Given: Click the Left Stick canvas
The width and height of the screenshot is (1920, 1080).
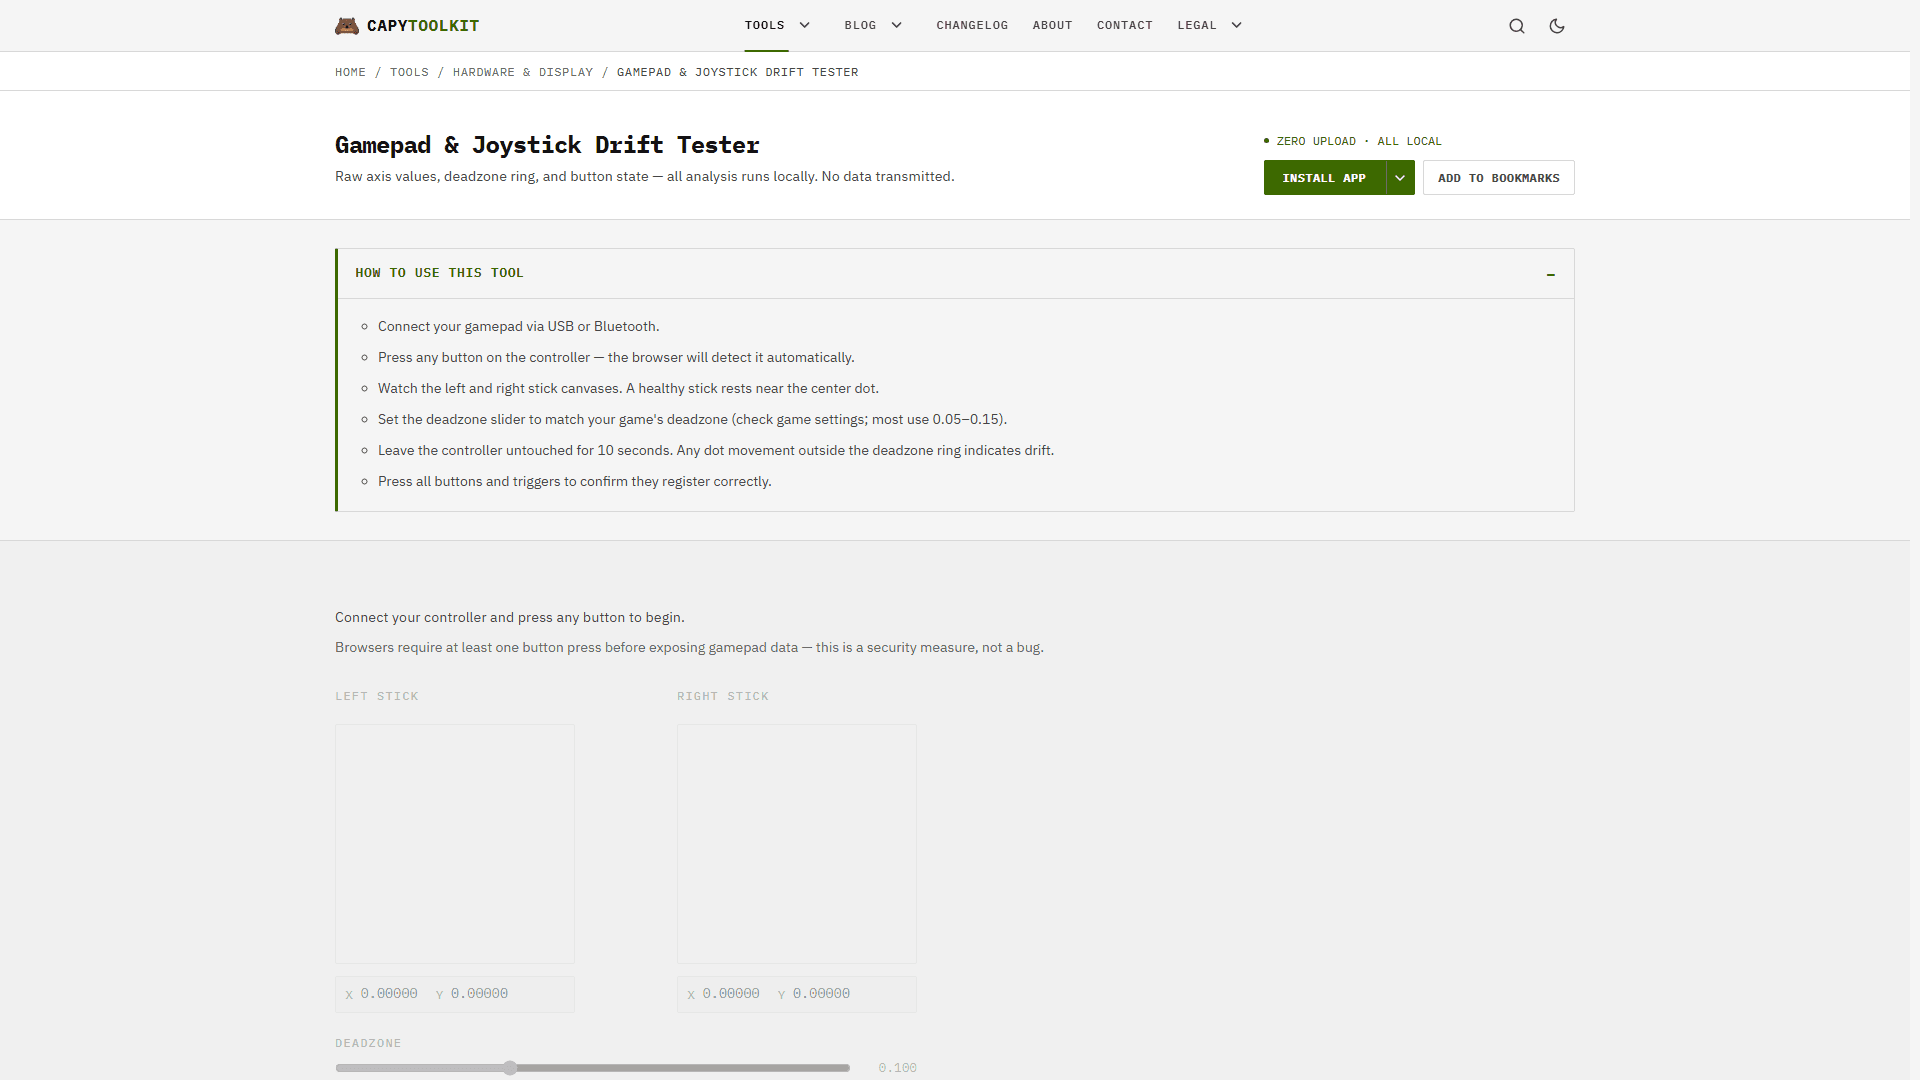Looking at the screenshot, I should click(x=455, y=844).
